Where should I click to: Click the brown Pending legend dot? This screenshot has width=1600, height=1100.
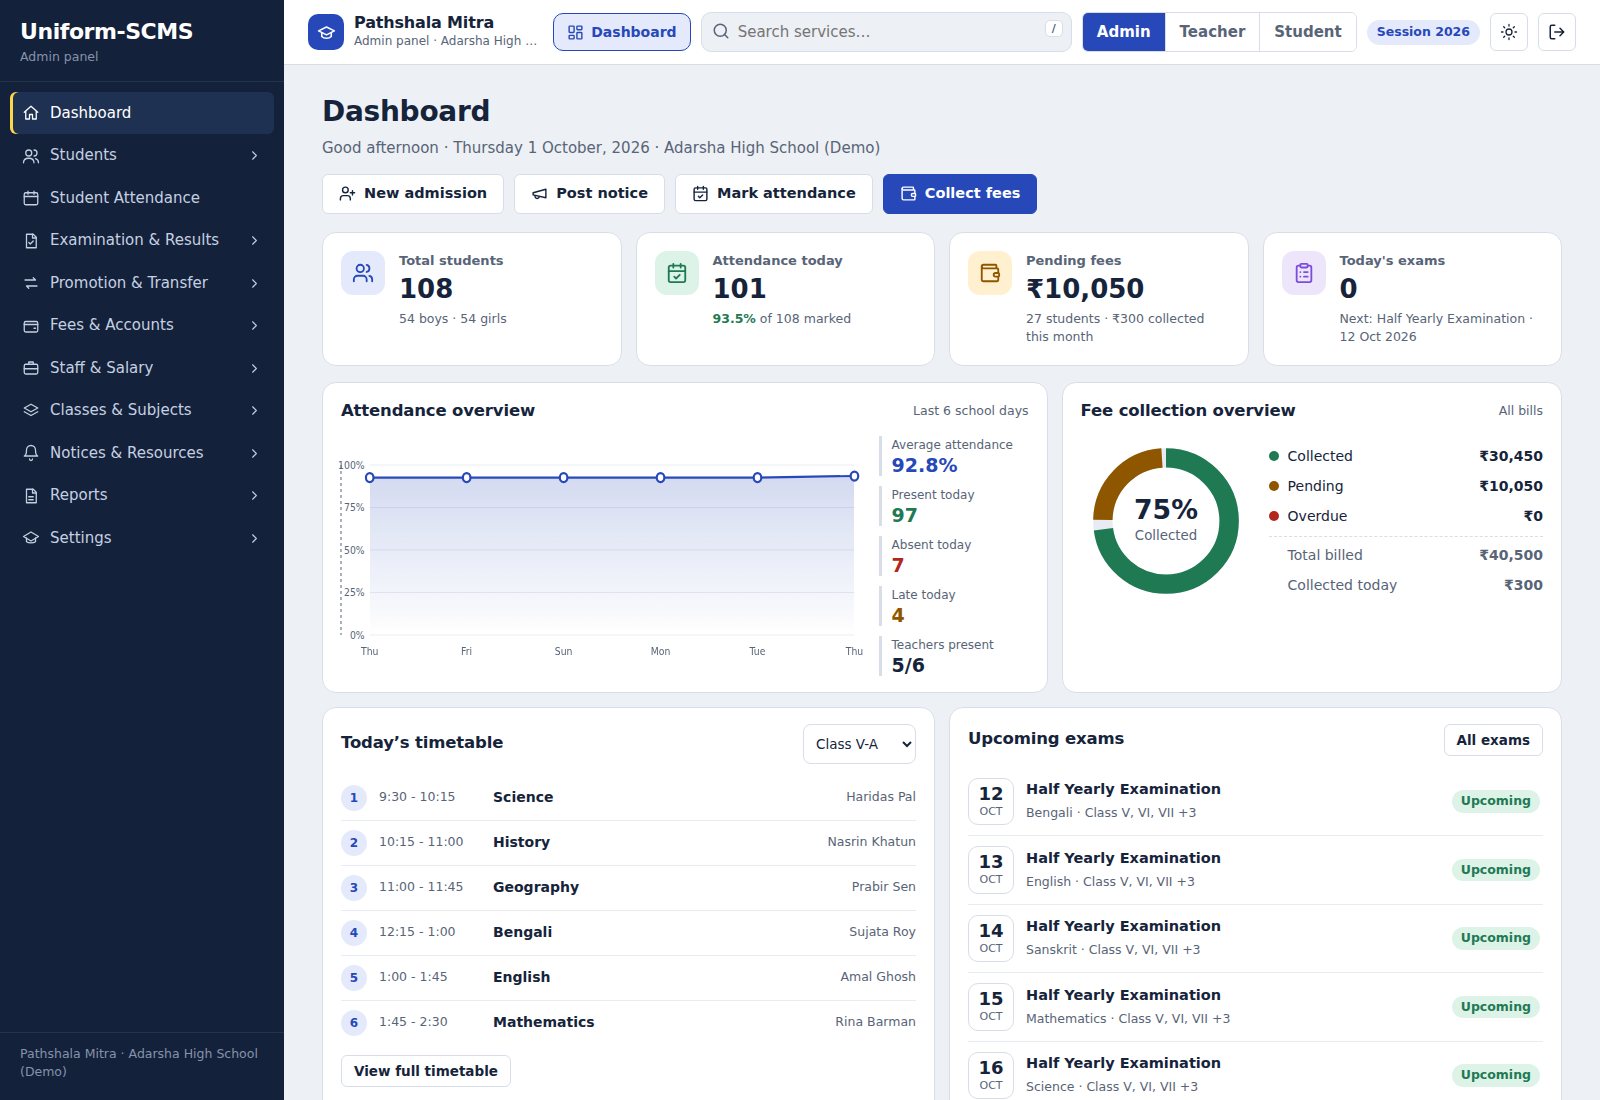click(1274, 486)
